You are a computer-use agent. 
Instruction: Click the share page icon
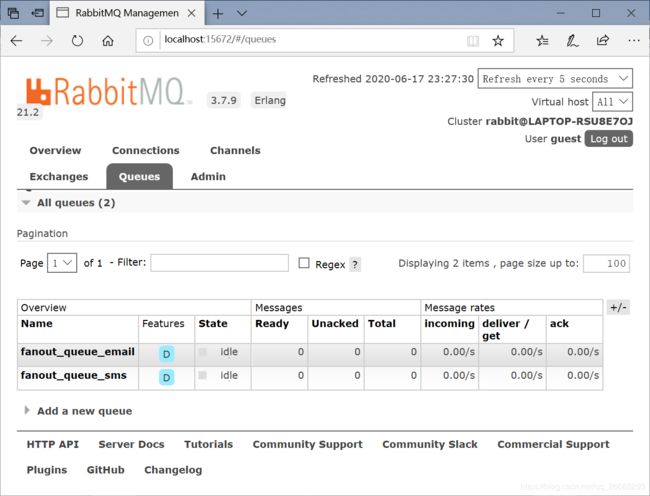point(603,40)
